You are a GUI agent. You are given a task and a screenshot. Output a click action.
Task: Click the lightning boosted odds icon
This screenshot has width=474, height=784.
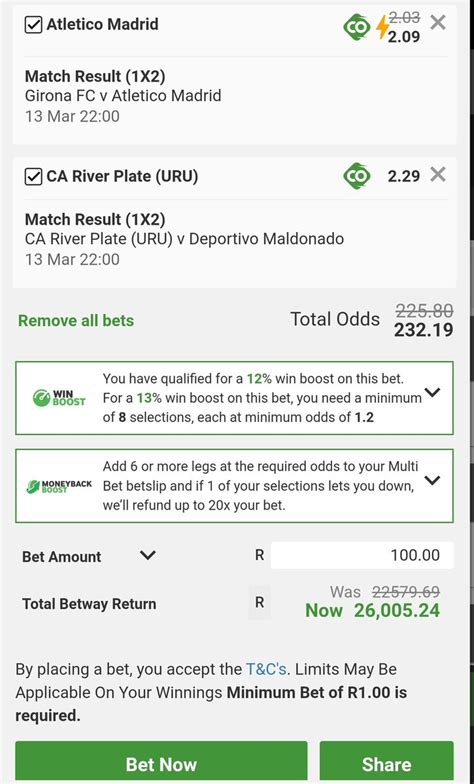point(382,27)
